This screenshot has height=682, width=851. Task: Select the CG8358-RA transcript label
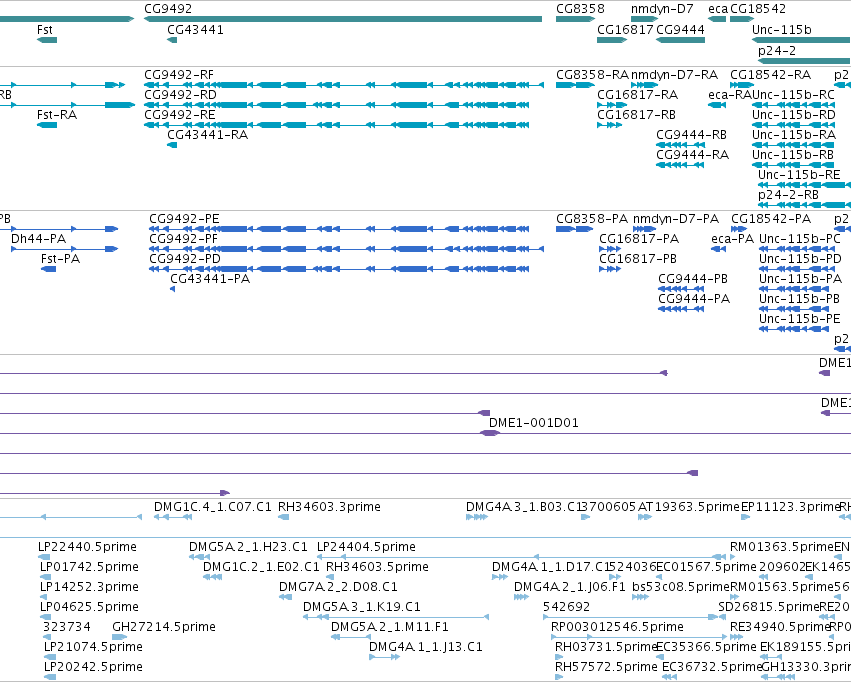coord(593,75)
